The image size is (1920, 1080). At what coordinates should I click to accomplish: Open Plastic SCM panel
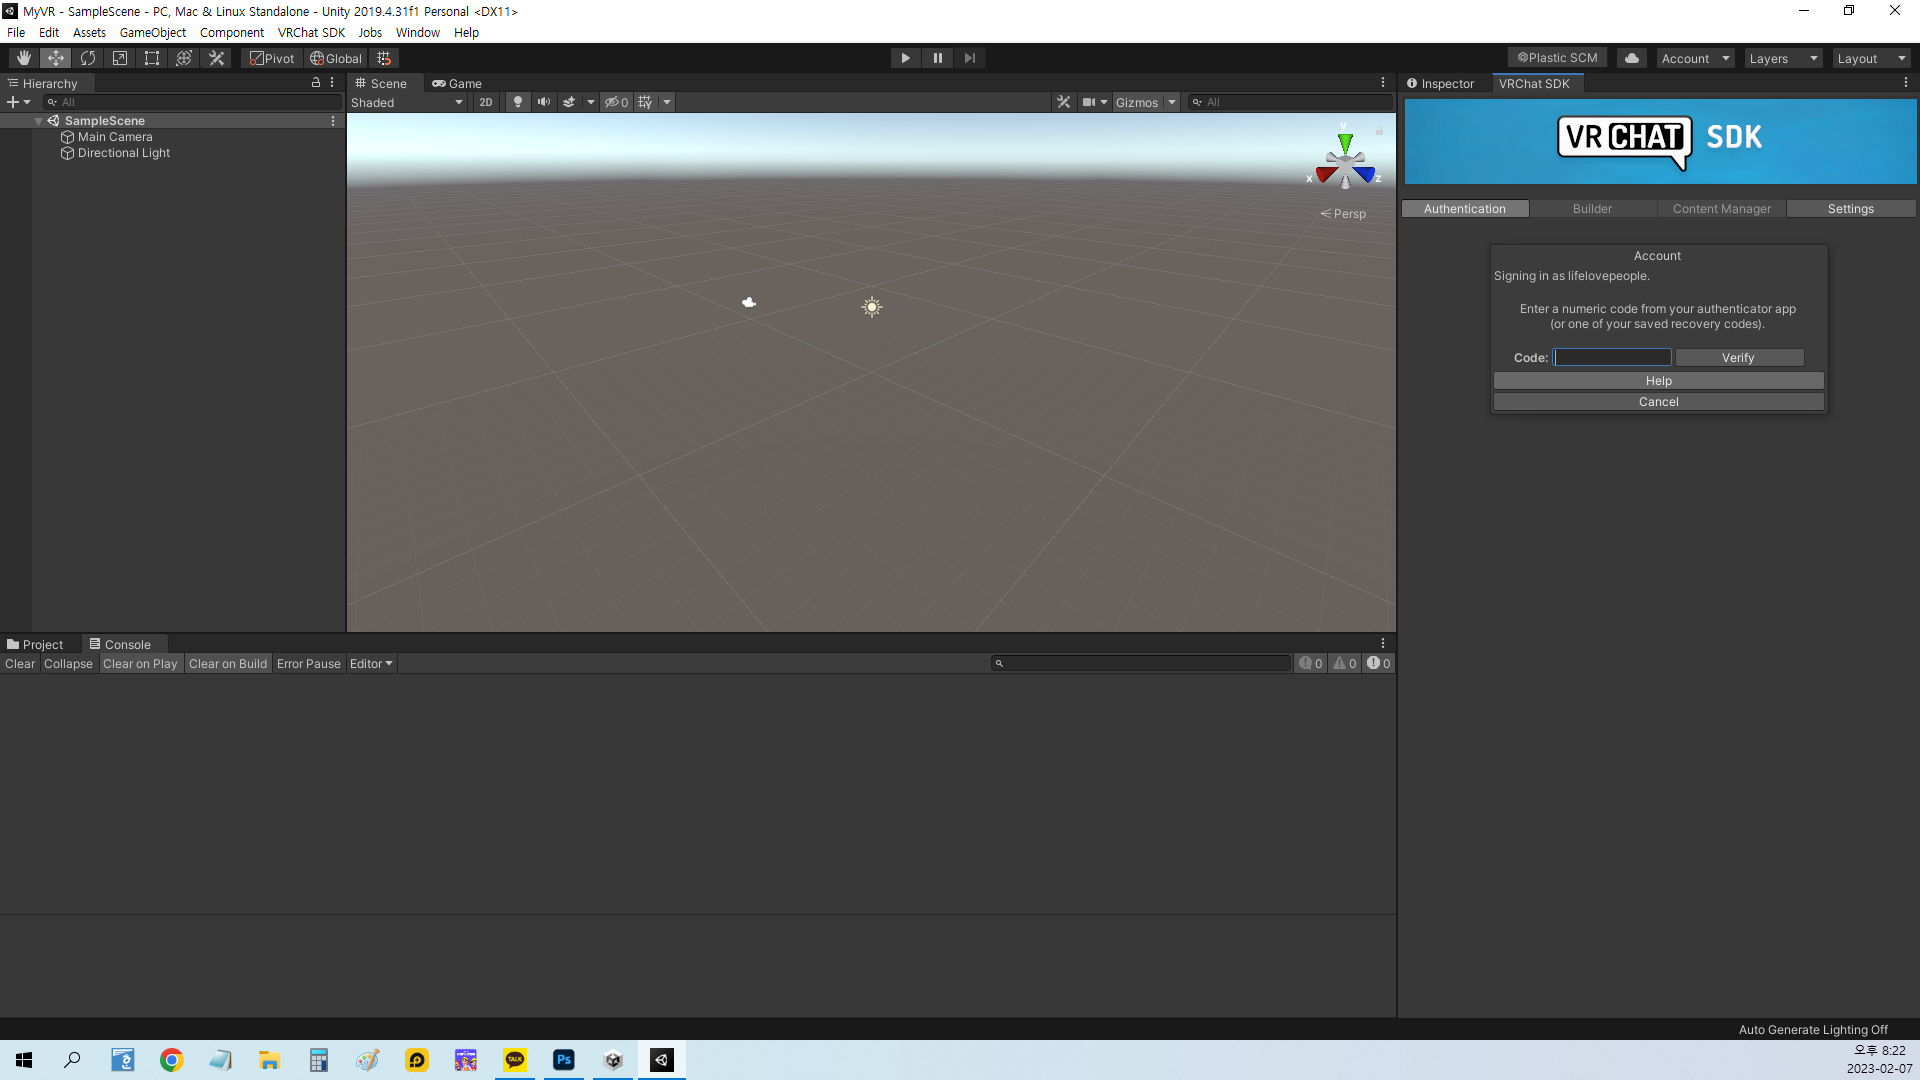pyautogui.click(x=1557, y=58)
